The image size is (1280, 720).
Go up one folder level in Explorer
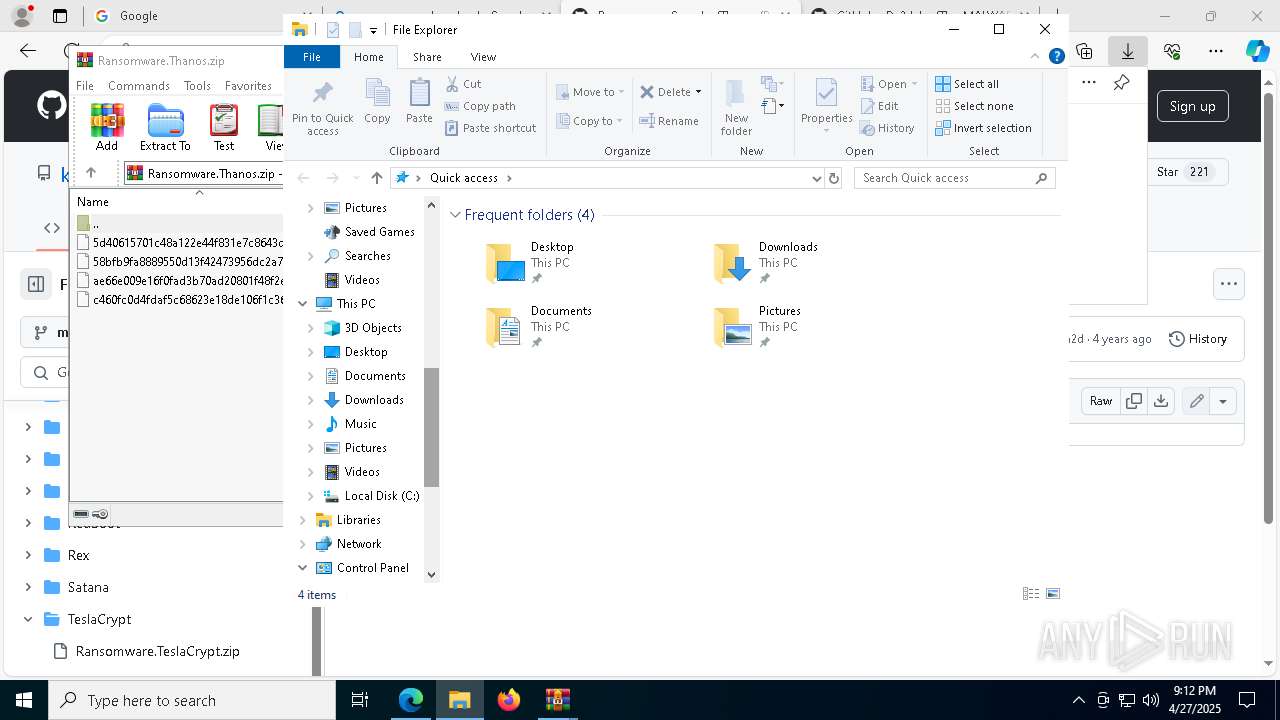click(x=376, y=178)
